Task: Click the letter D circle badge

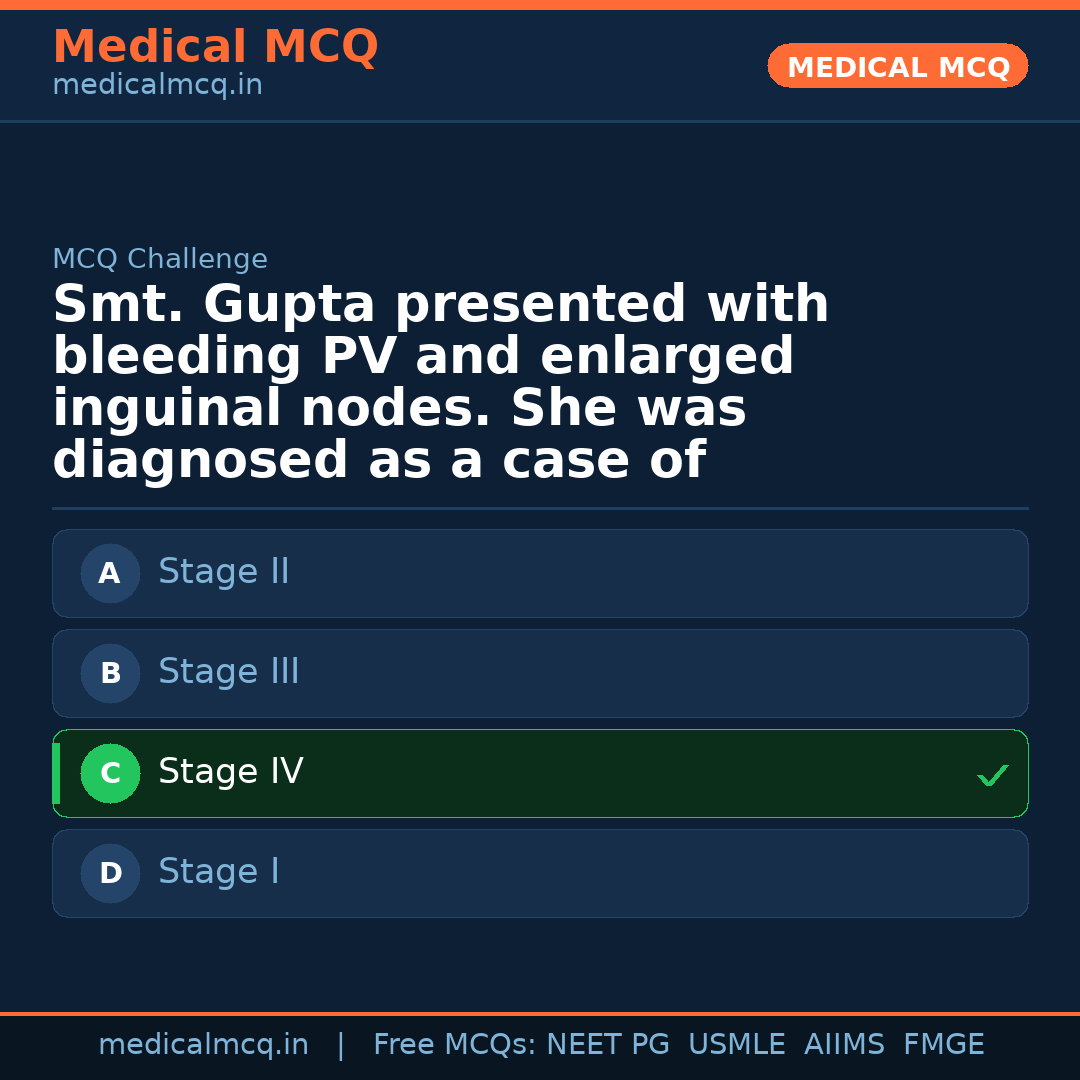Action: pyautogui.click(x=110, y=873)
